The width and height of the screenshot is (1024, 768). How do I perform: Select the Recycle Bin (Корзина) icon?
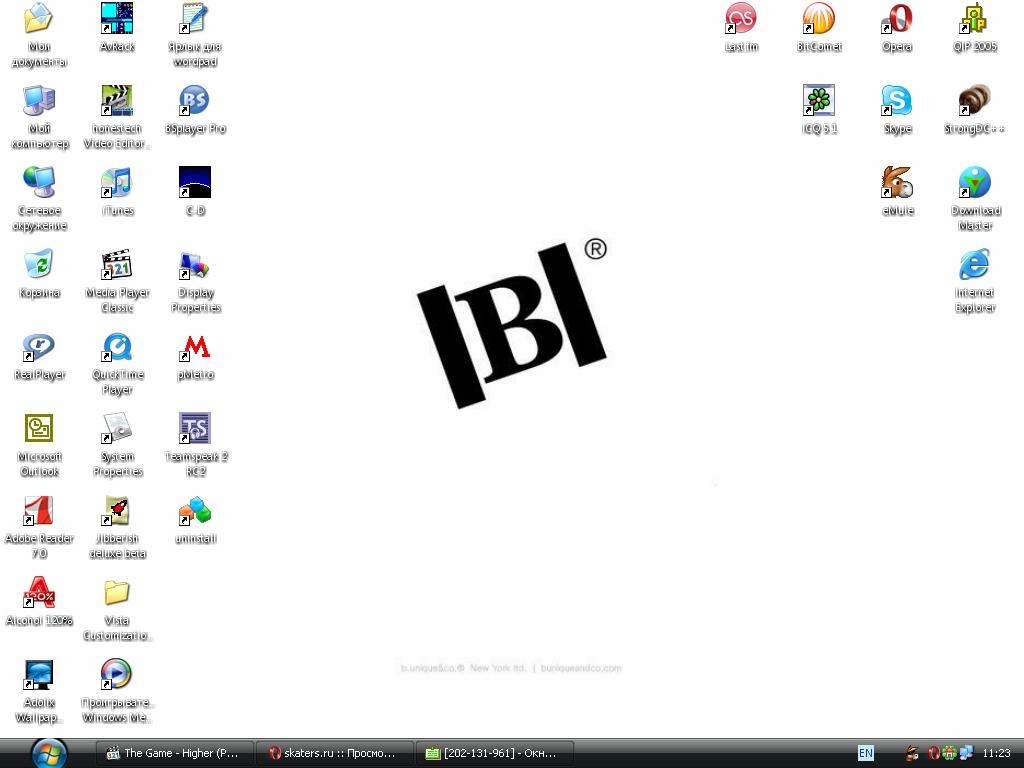(x=39, y=265)
